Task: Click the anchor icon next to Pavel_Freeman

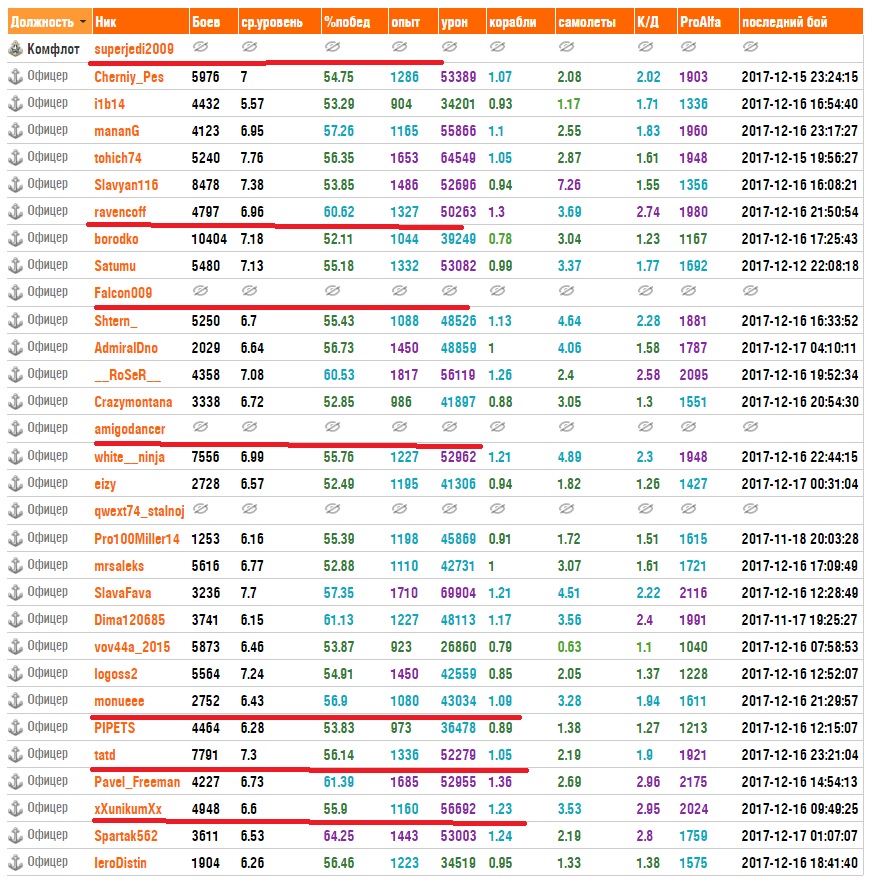Action: pyautogui.click(x=15, y=781)
